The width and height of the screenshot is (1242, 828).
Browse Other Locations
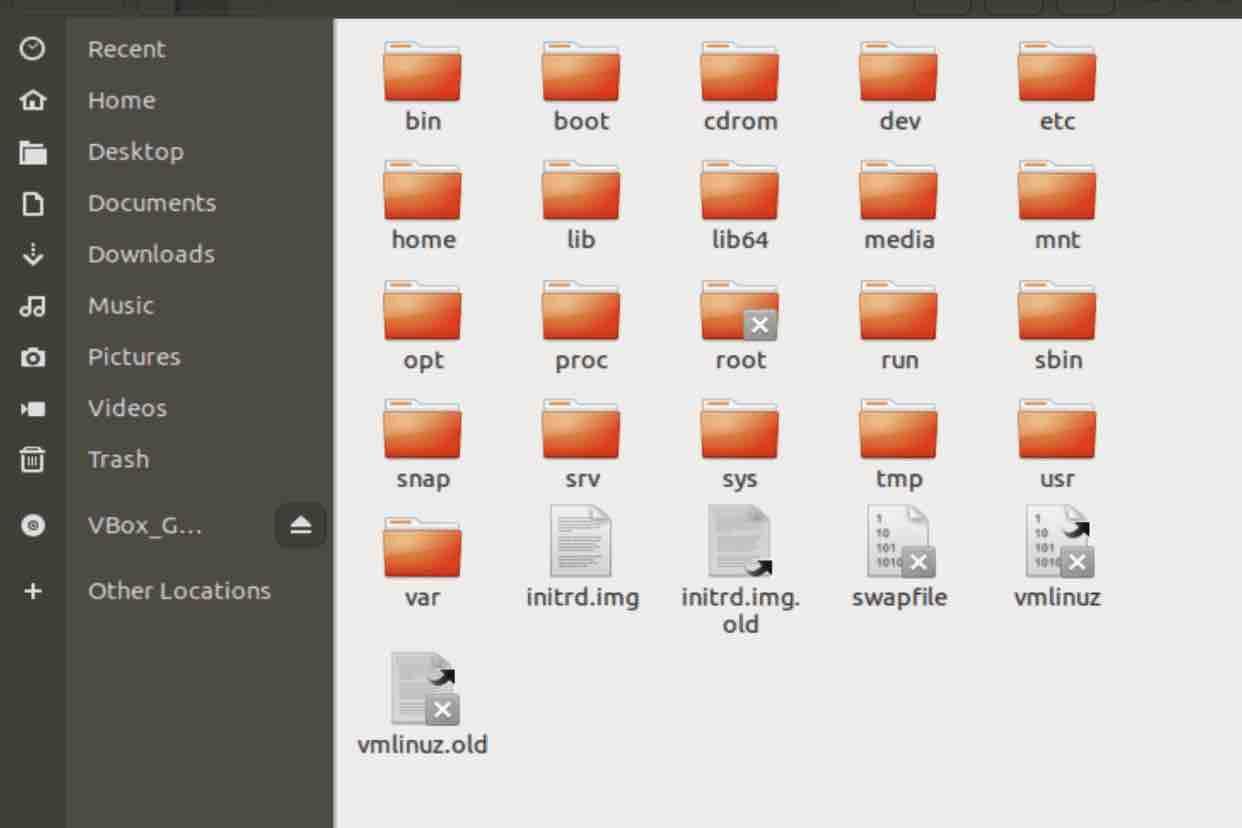click(x=178, y=590)
